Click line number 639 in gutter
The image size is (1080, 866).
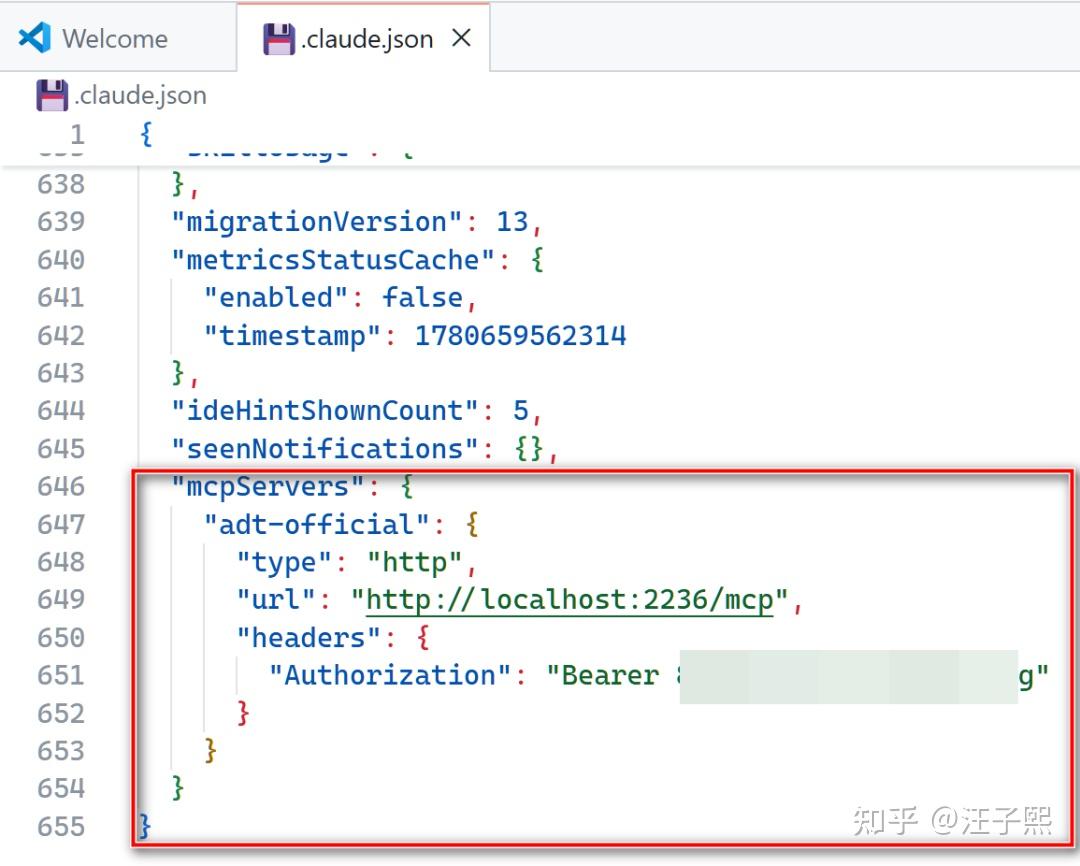coord(61,222)
